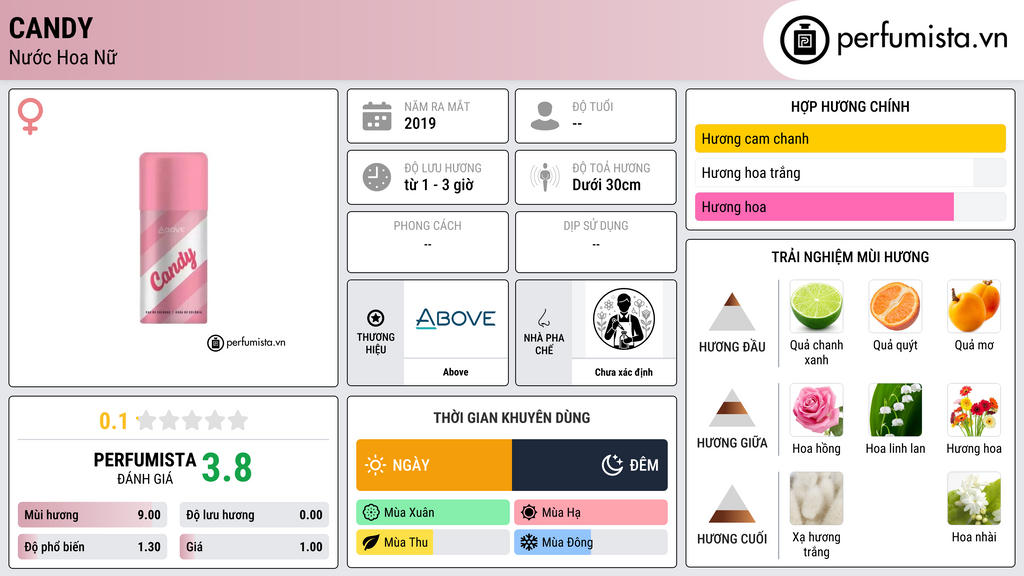This screenshot has height=576, width=1024.
Task: Select the Hương hoa bouquet image
Action: (x=974, y=410)
